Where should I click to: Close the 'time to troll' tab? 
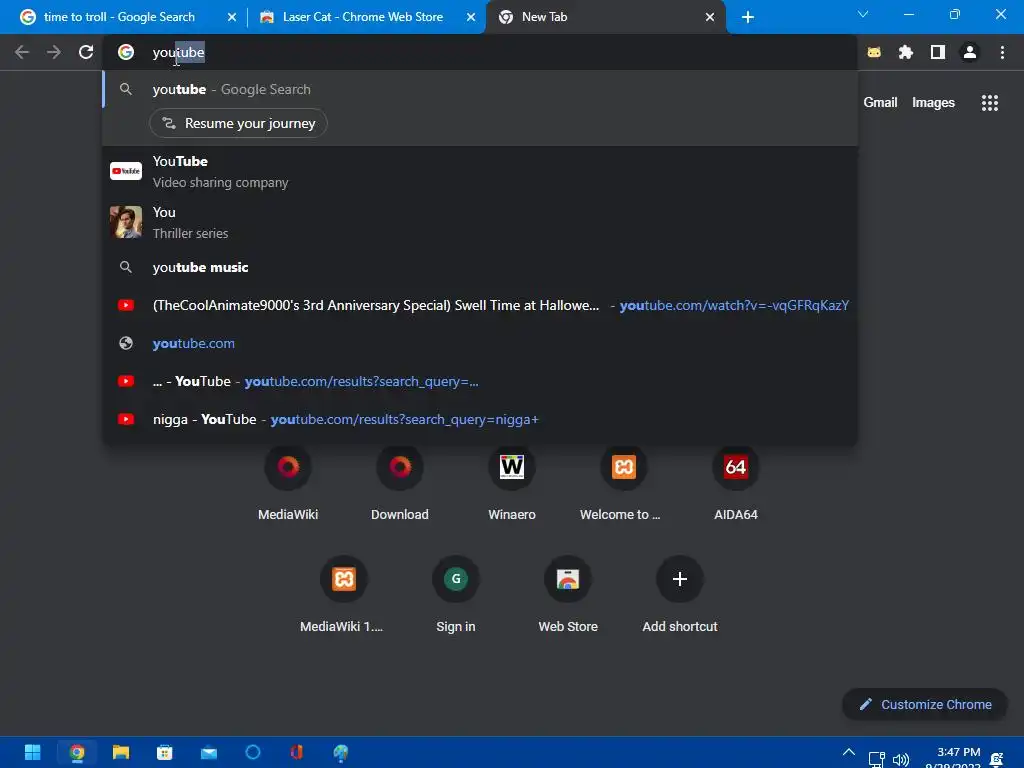point(231,17)
